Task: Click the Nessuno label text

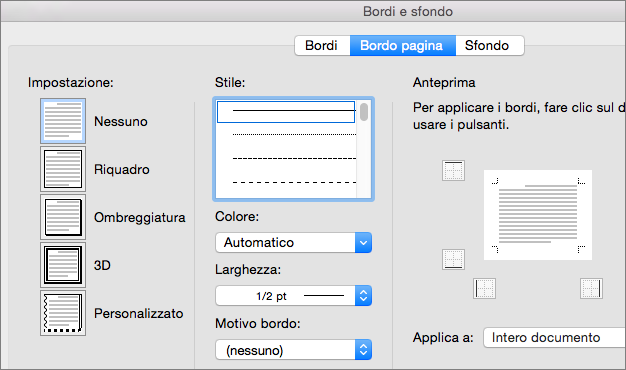Action: 121,121
